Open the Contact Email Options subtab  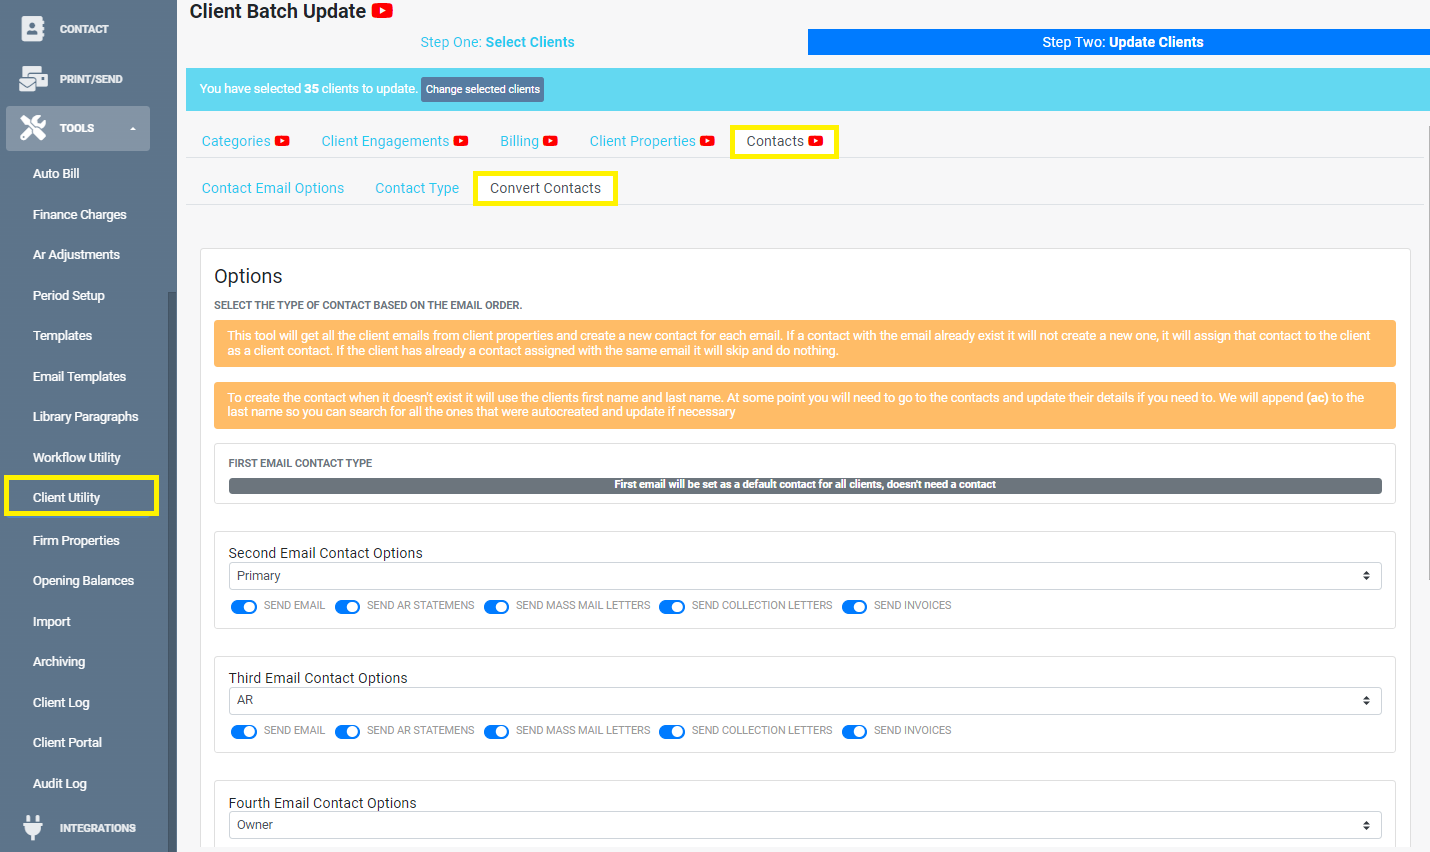[273, 188]
